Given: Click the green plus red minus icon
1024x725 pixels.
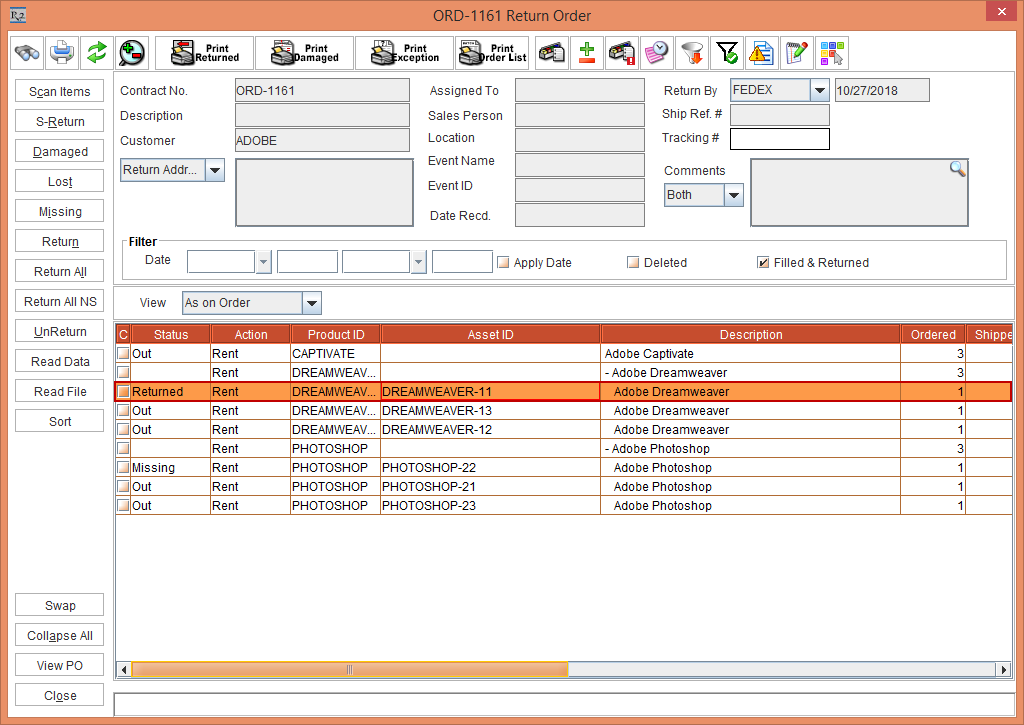Looking at the screenshot, I should [587, 53].
